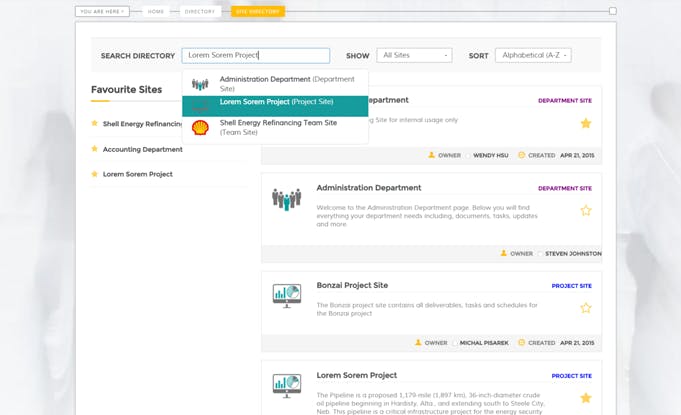
Task: Open Shell Energy Refinancing favourite site
Action: click(x=142, y=124)
